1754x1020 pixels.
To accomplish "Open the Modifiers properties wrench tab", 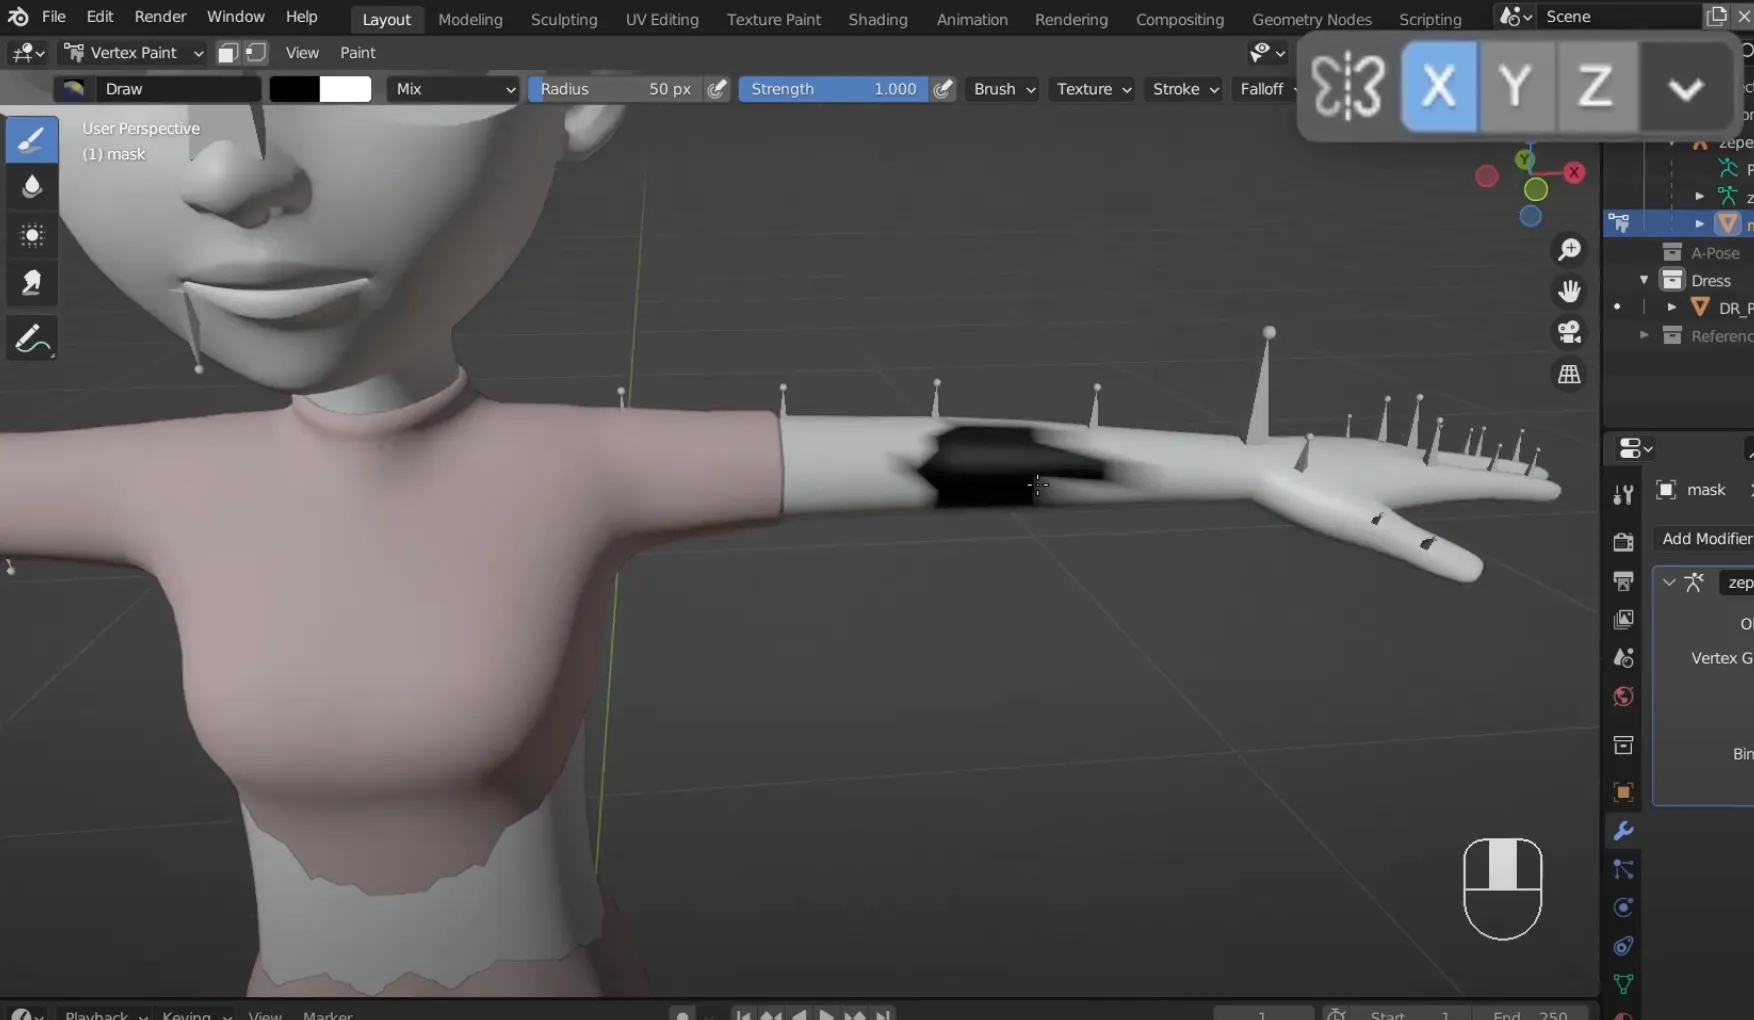I will [x=1623, y=831].
